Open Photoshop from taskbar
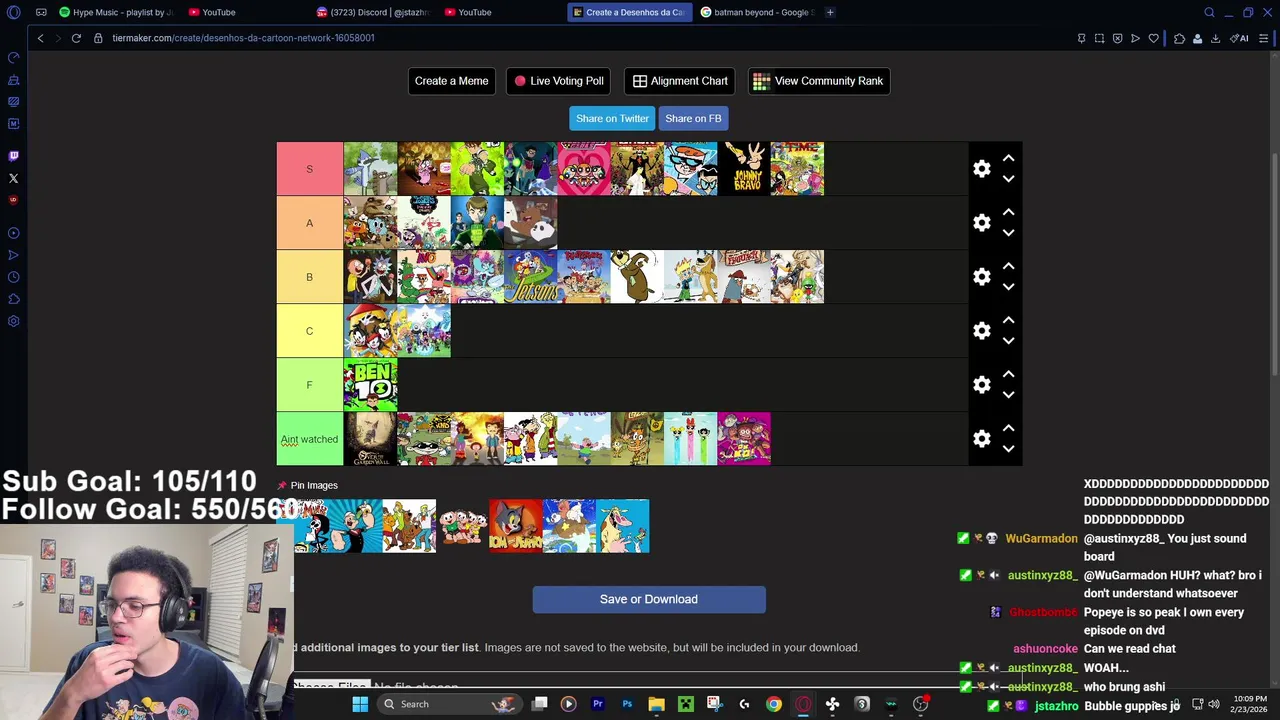The height and width of the screenshot is (720, 1280). (627, 704)
